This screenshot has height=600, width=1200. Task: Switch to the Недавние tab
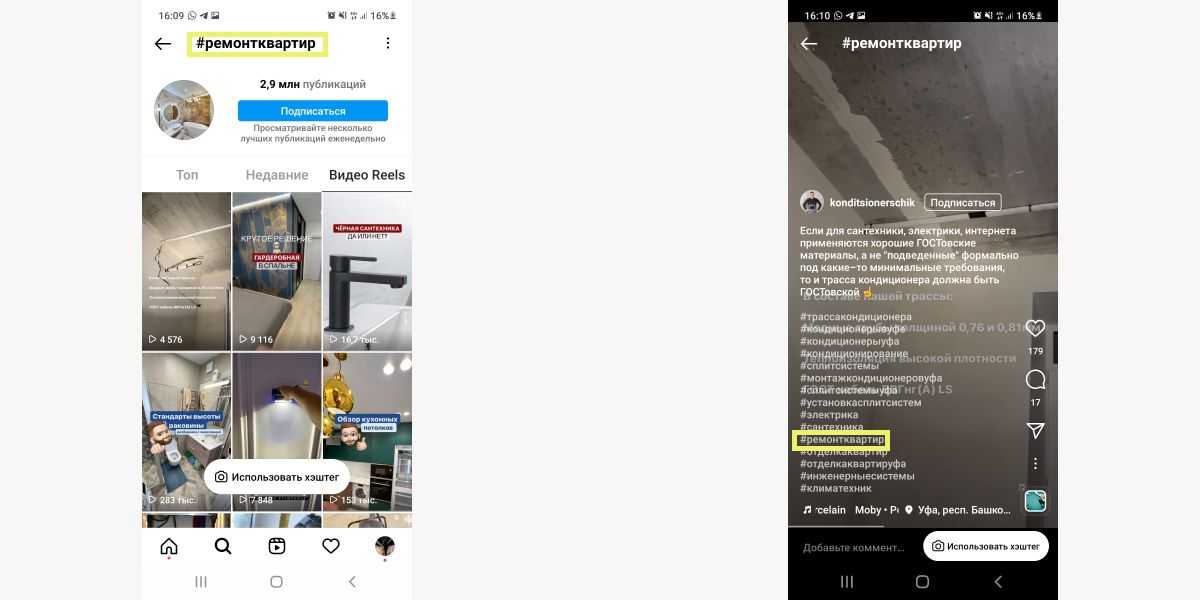277,174
